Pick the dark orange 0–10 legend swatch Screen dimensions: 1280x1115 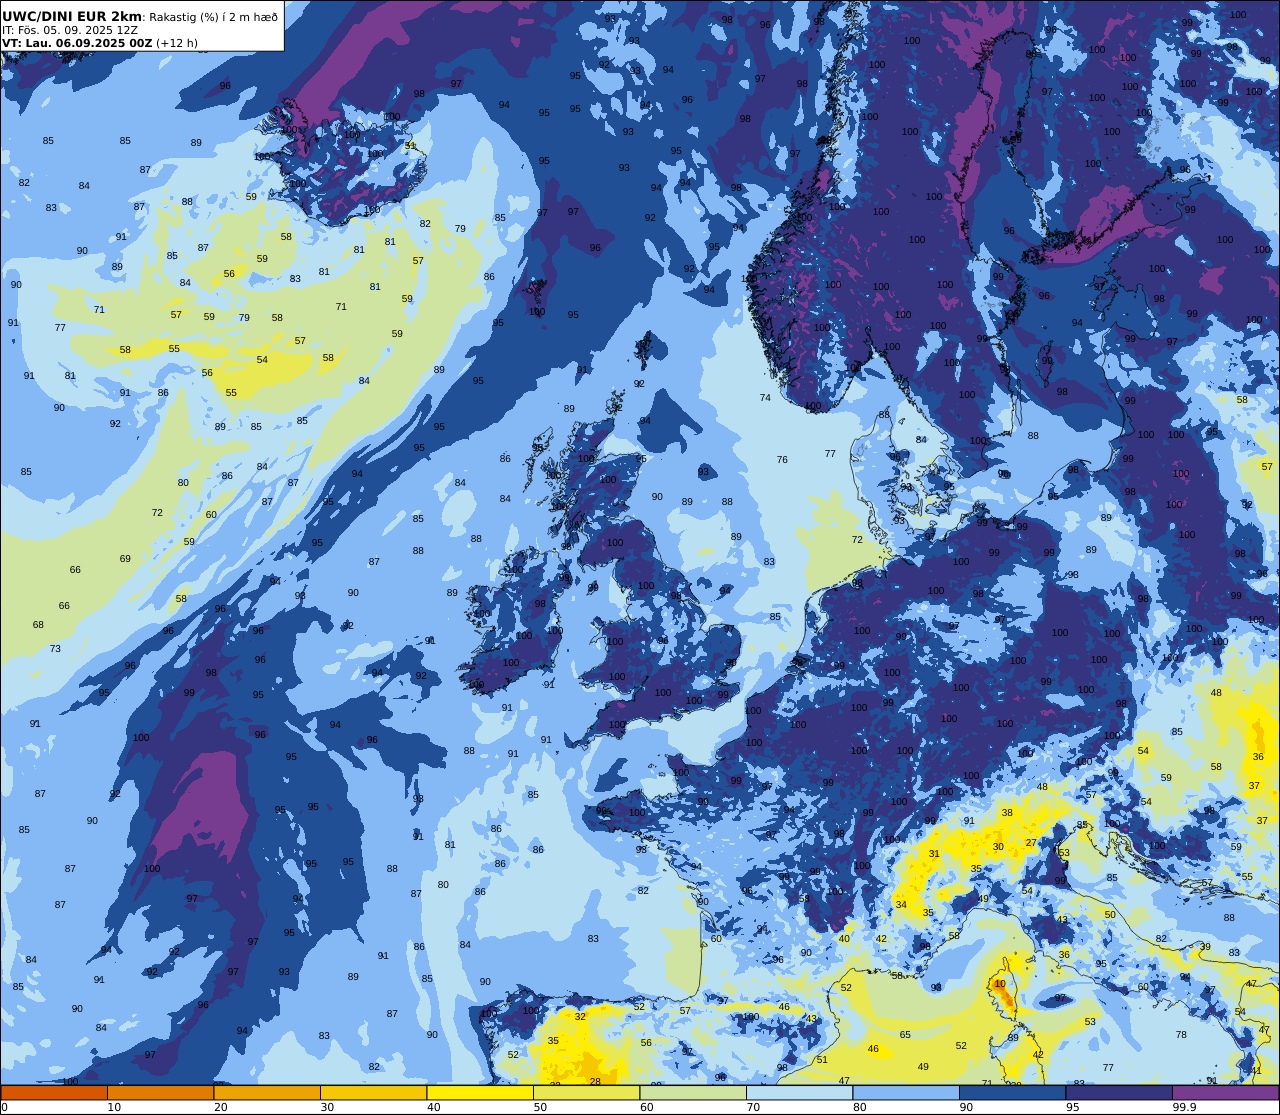pos(54,1093)
